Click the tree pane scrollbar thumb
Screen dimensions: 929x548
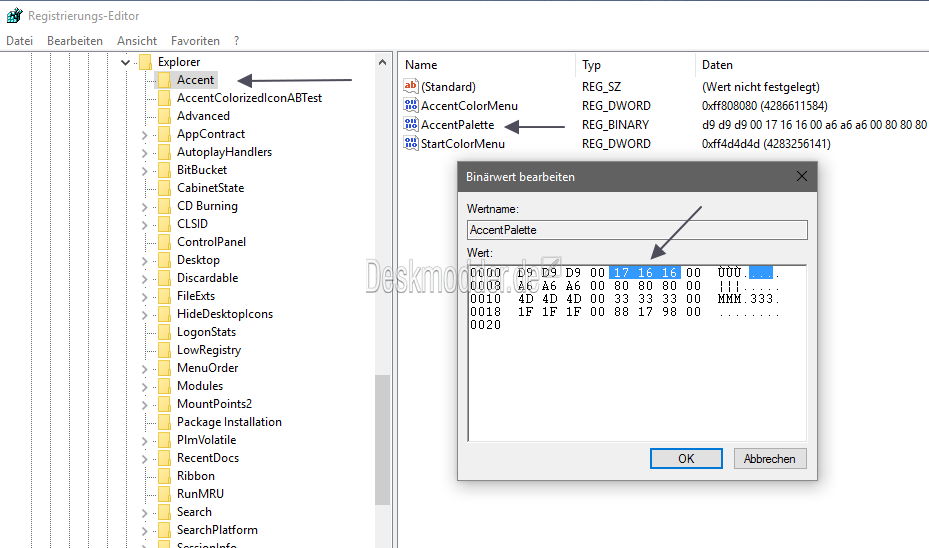pos(382,439)
